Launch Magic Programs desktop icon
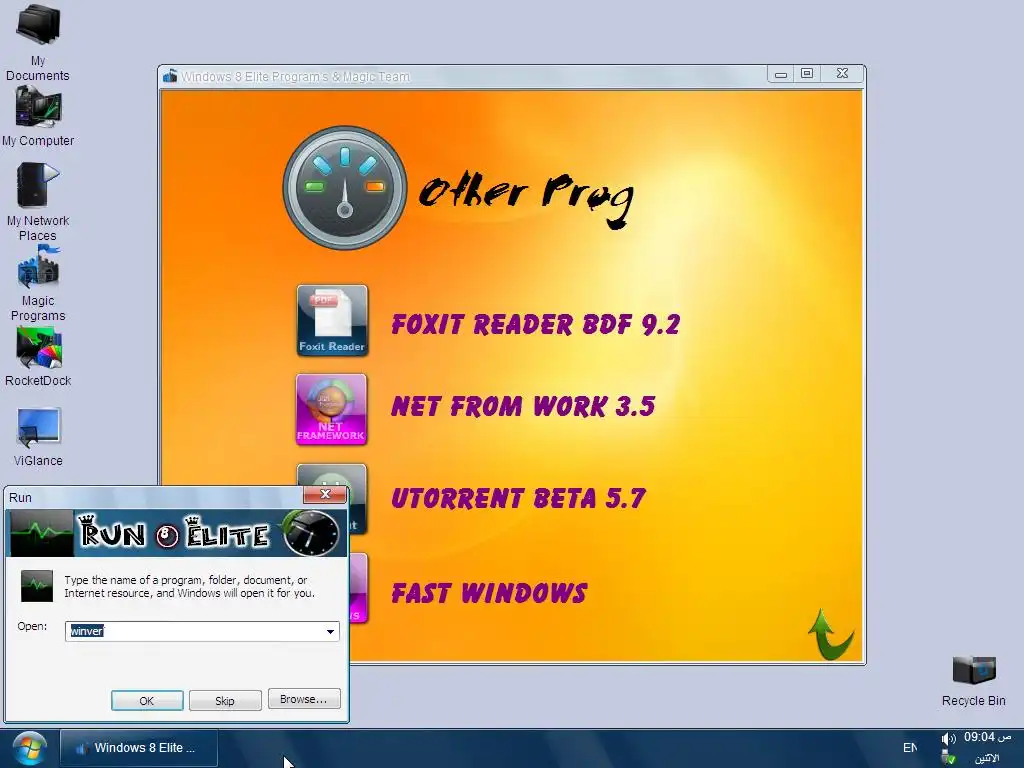The height and width of the screenshot is (768, 1024). click(38, 283)
